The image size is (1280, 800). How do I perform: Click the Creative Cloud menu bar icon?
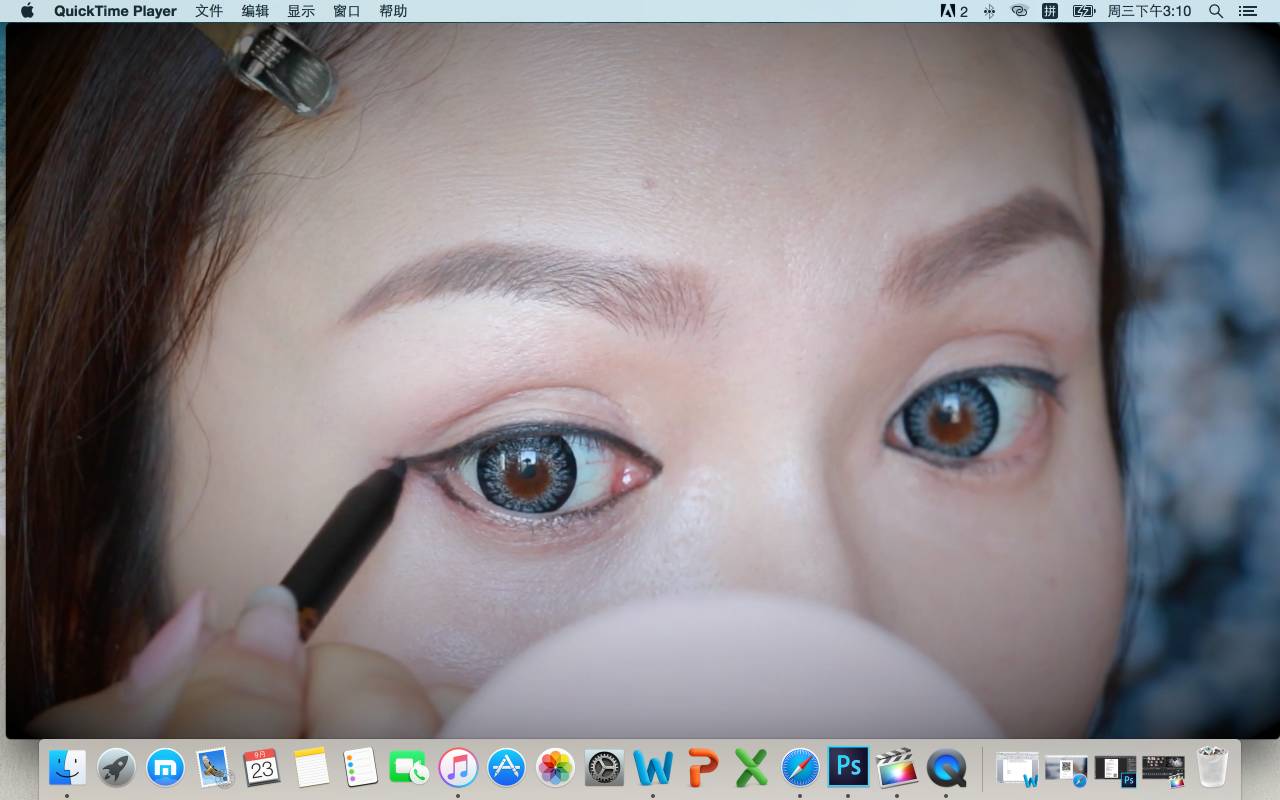(x=1019, y=11)
